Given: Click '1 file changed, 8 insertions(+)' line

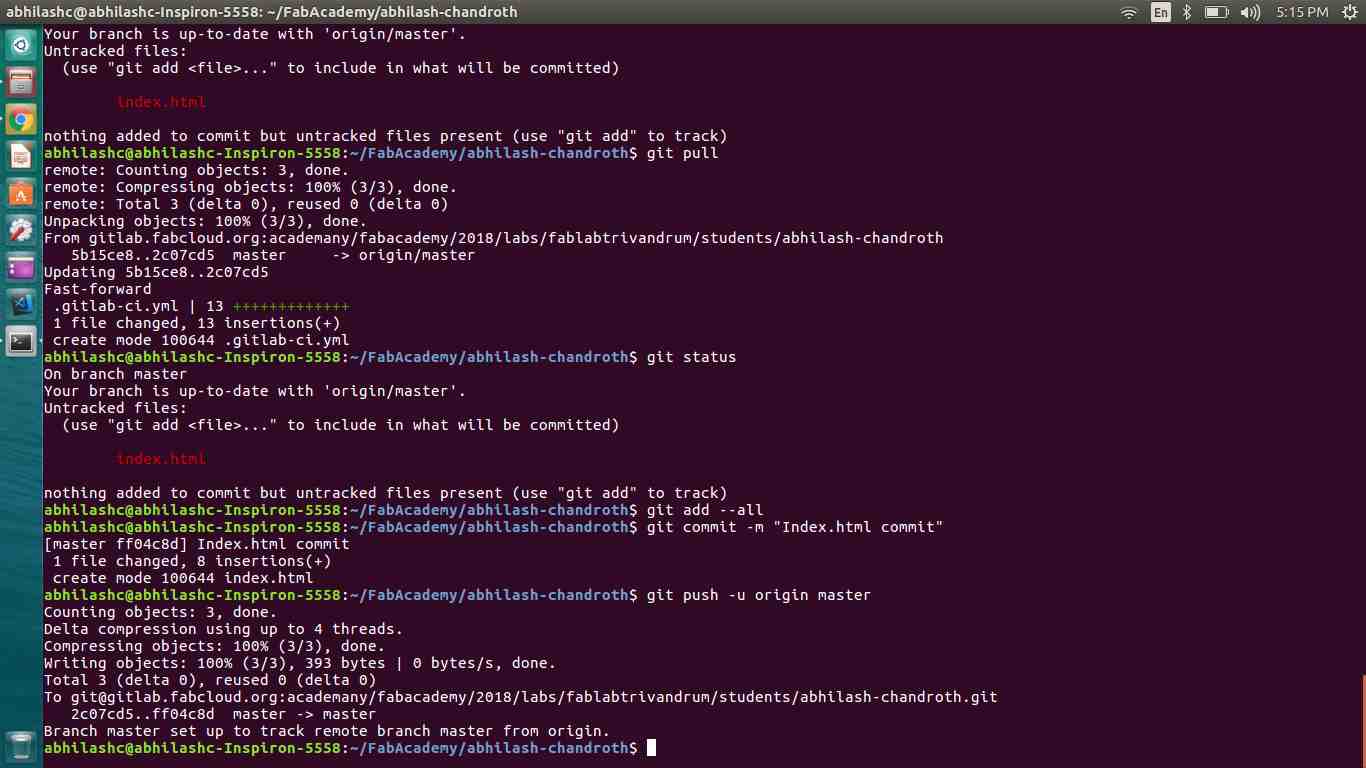Looking at the screenshot, I should [x=192, y=561].
